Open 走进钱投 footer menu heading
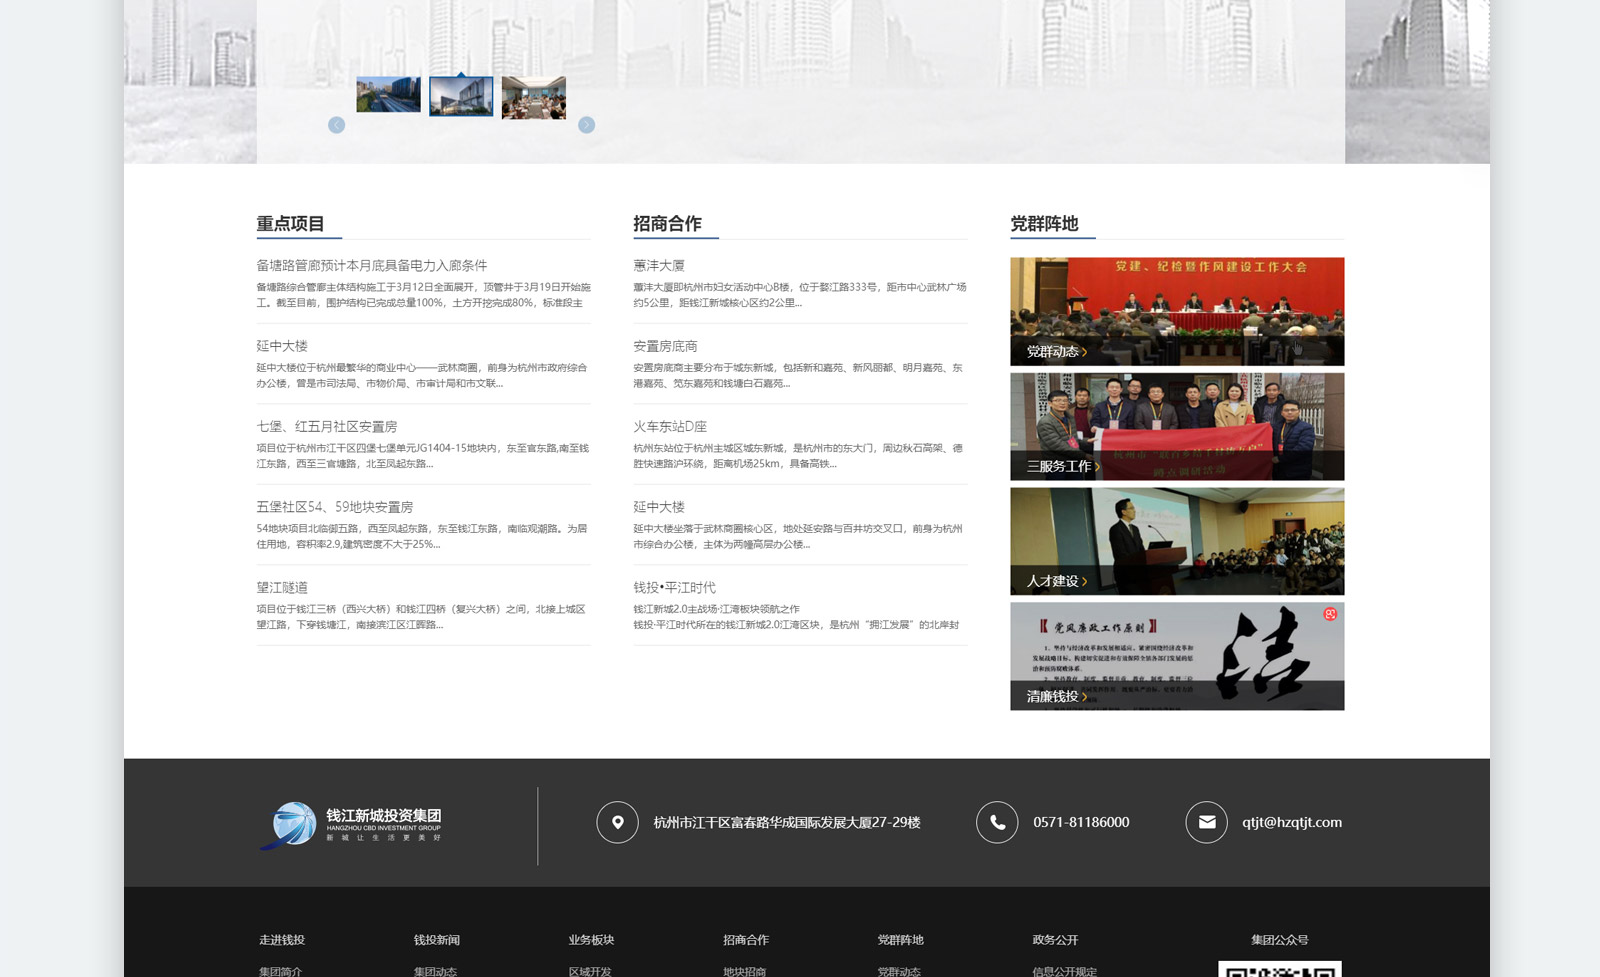 (x=282, y=940)
